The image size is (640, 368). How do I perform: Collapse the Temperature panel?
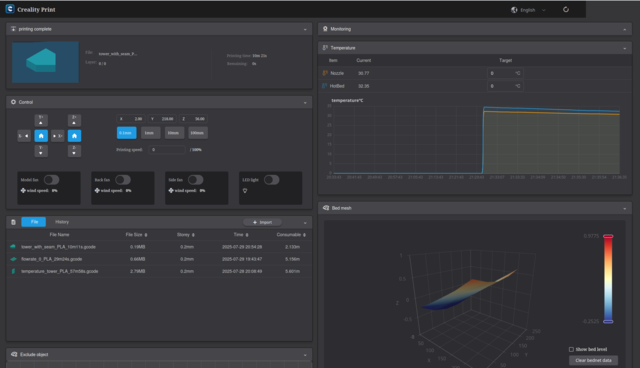(624, 48)
